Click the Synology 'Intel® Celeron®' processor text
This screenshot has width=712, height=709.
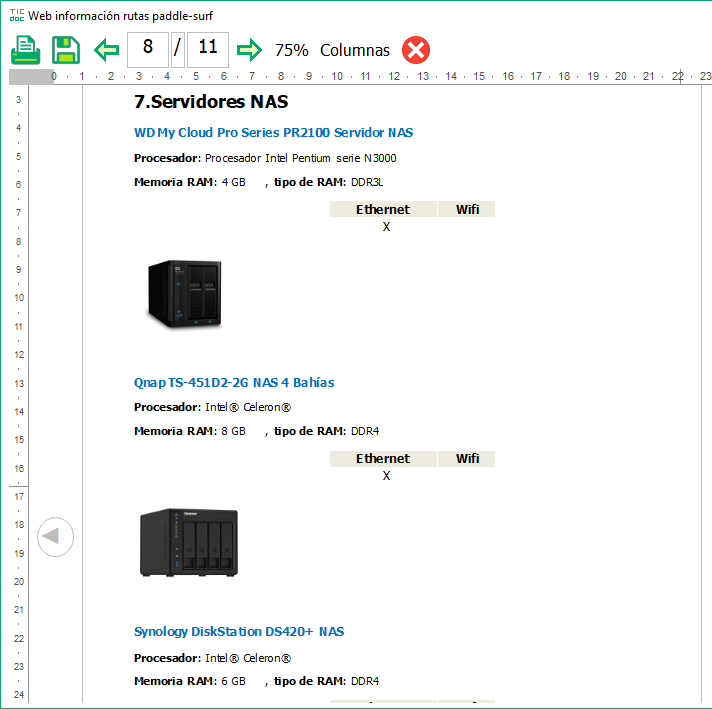pyautogui.click(x=248, y=658)
